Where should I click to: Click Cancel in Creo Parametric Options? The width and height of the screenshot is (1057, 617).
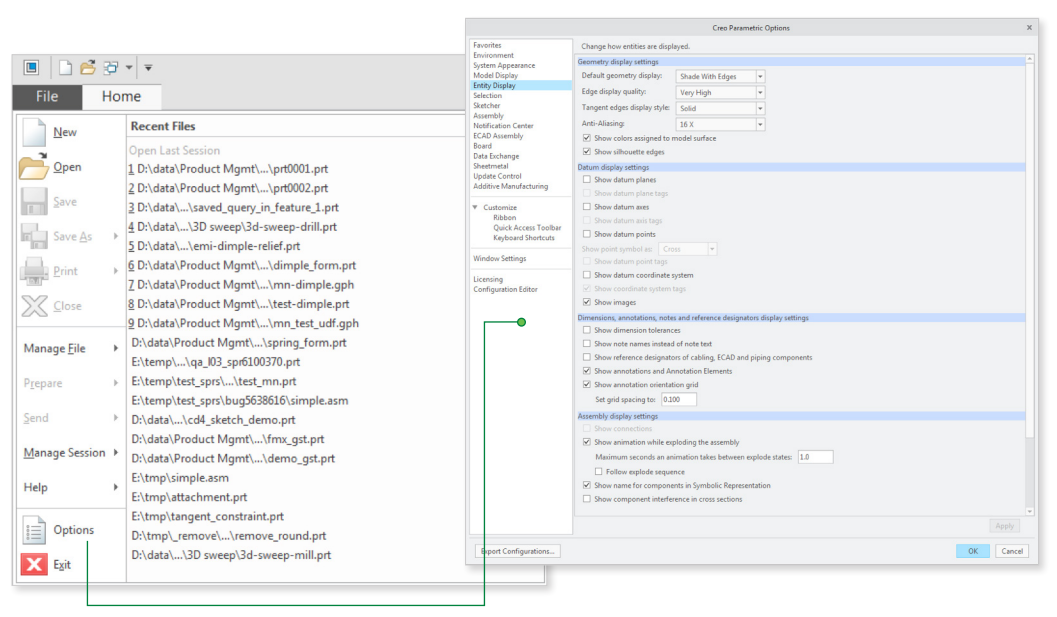tap(1012, 552)
